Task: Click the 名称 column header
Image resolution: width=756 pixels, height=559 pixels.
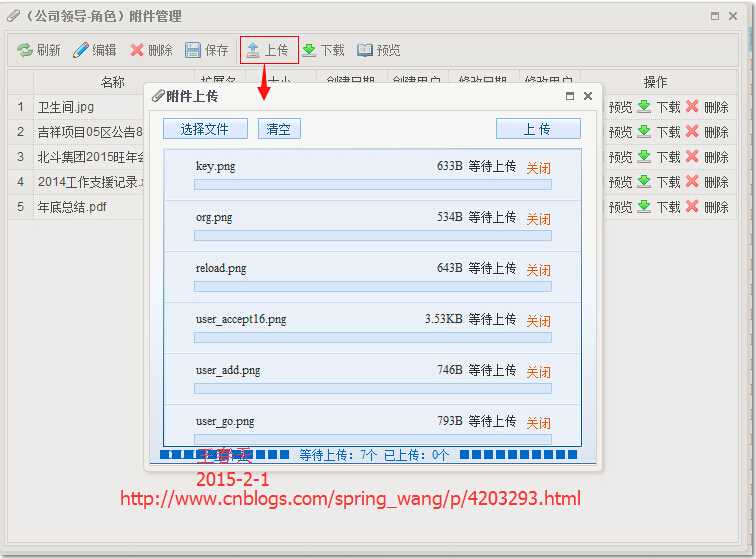Action: click(113, 82)
